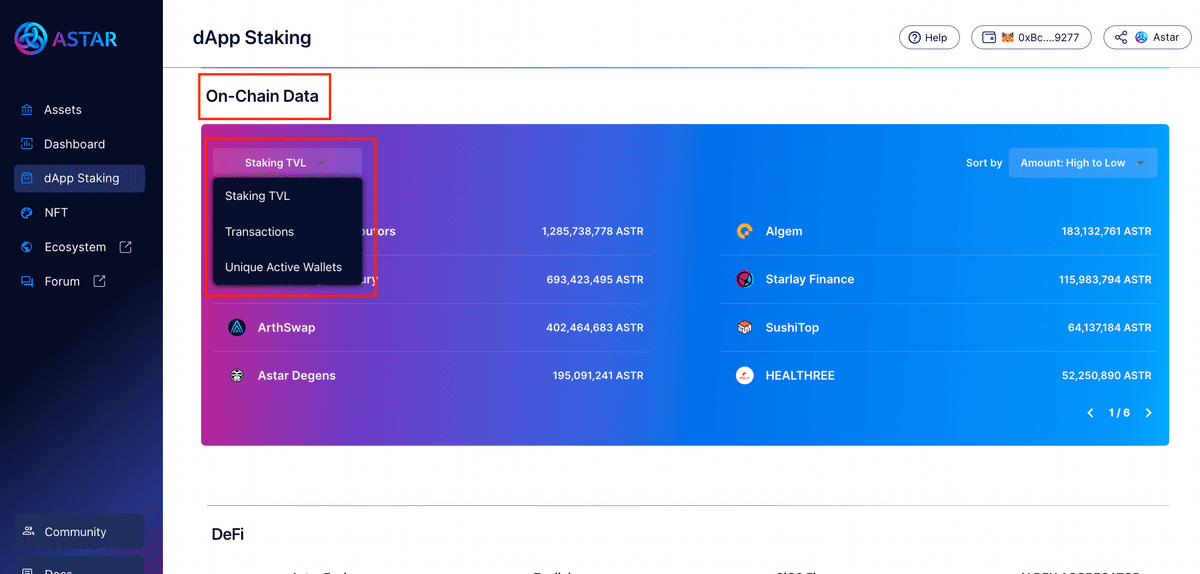Select dApp Staking sidebar item

[x=79, y=178]
